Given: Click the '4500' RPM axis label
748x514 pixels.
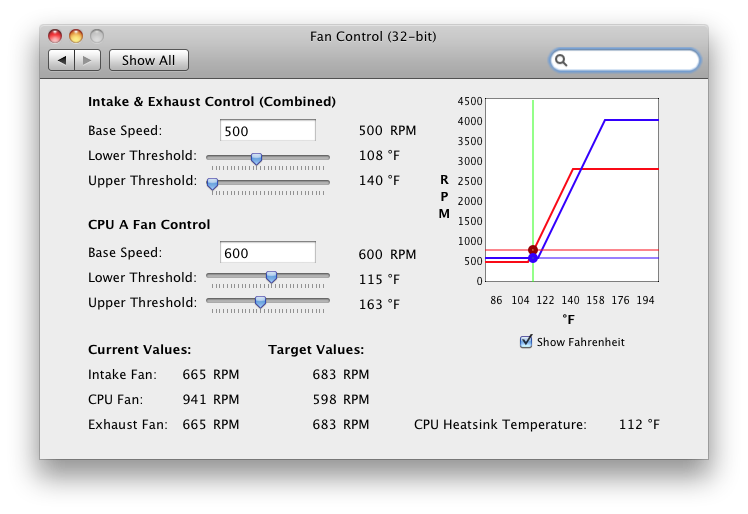Looking at the screenshot, I should (x=470, y=101).
